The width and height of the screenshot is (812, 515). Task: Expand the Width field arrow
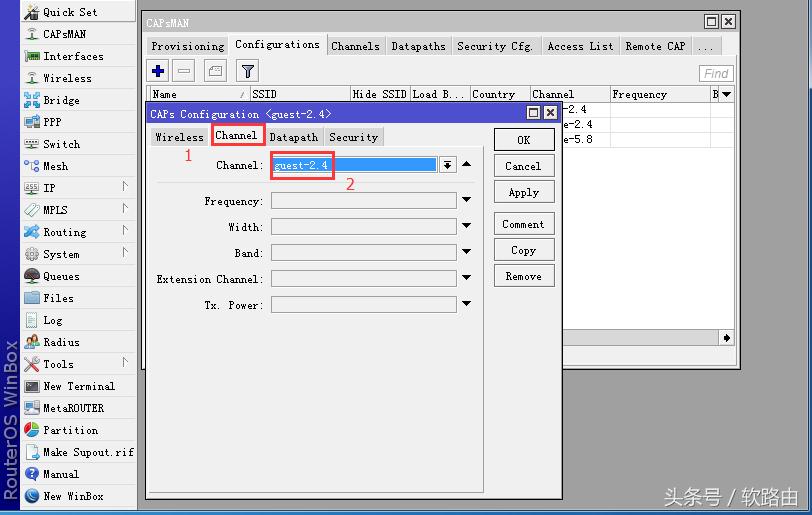[x=467, y=226]
